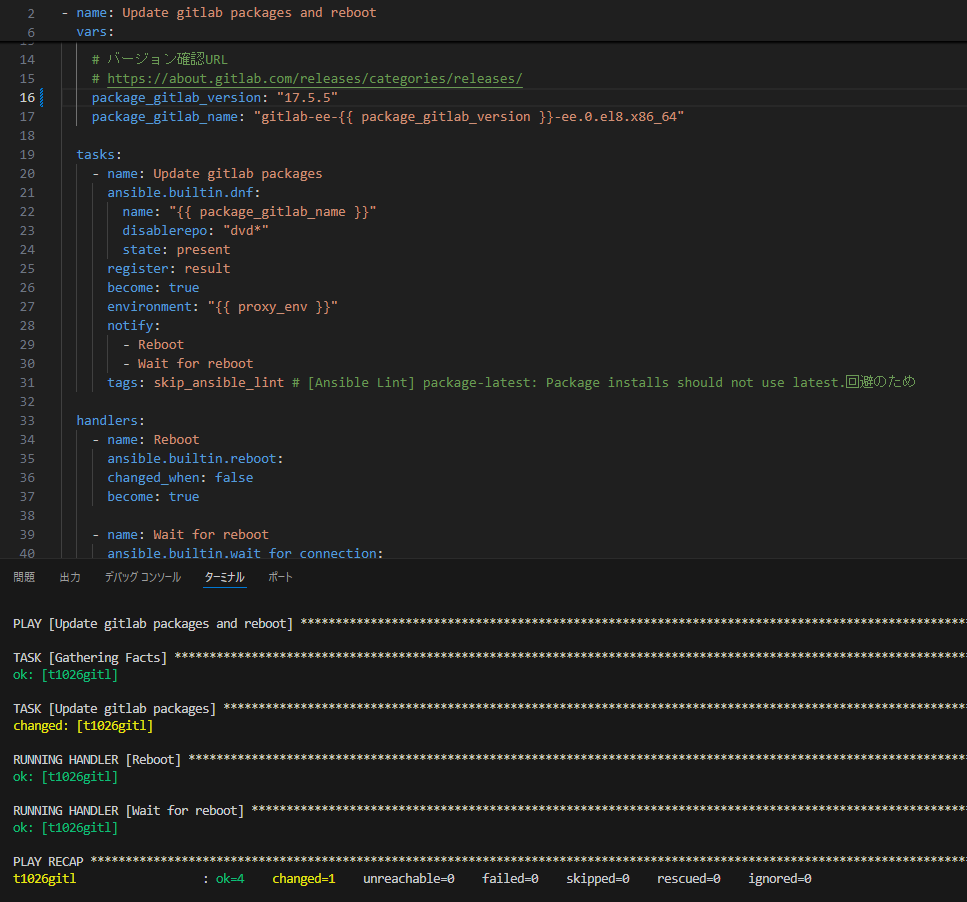Click 'changed=1' in the play recap
The height and width of the screenshot is (902, 967).
click(x=304, y=879)
